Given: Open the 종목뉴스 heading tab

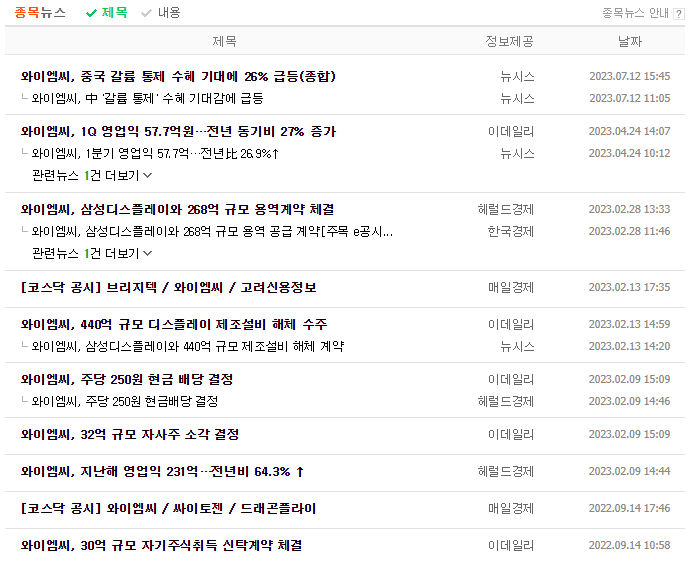Looking at the screenshot, I should click(40, 12).
